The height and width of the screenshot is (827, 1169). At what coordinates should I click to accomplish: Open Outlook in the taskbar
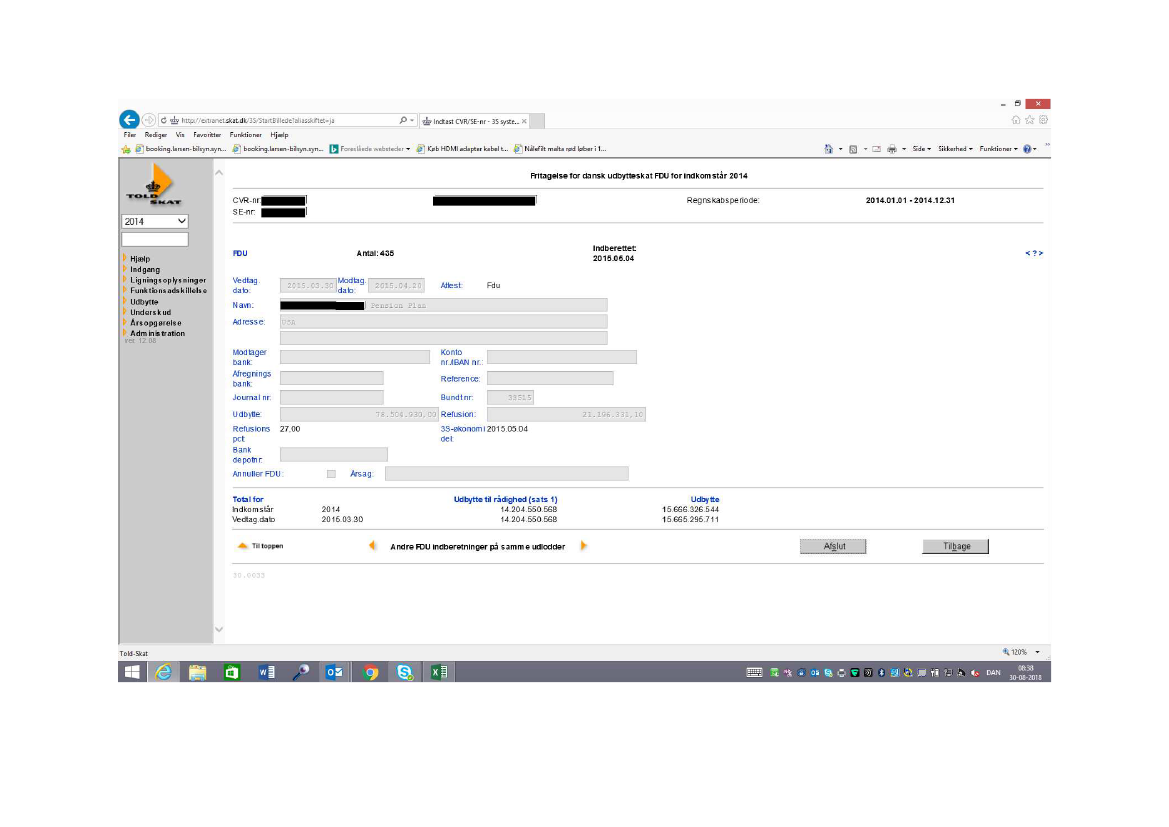pos(335,673)
